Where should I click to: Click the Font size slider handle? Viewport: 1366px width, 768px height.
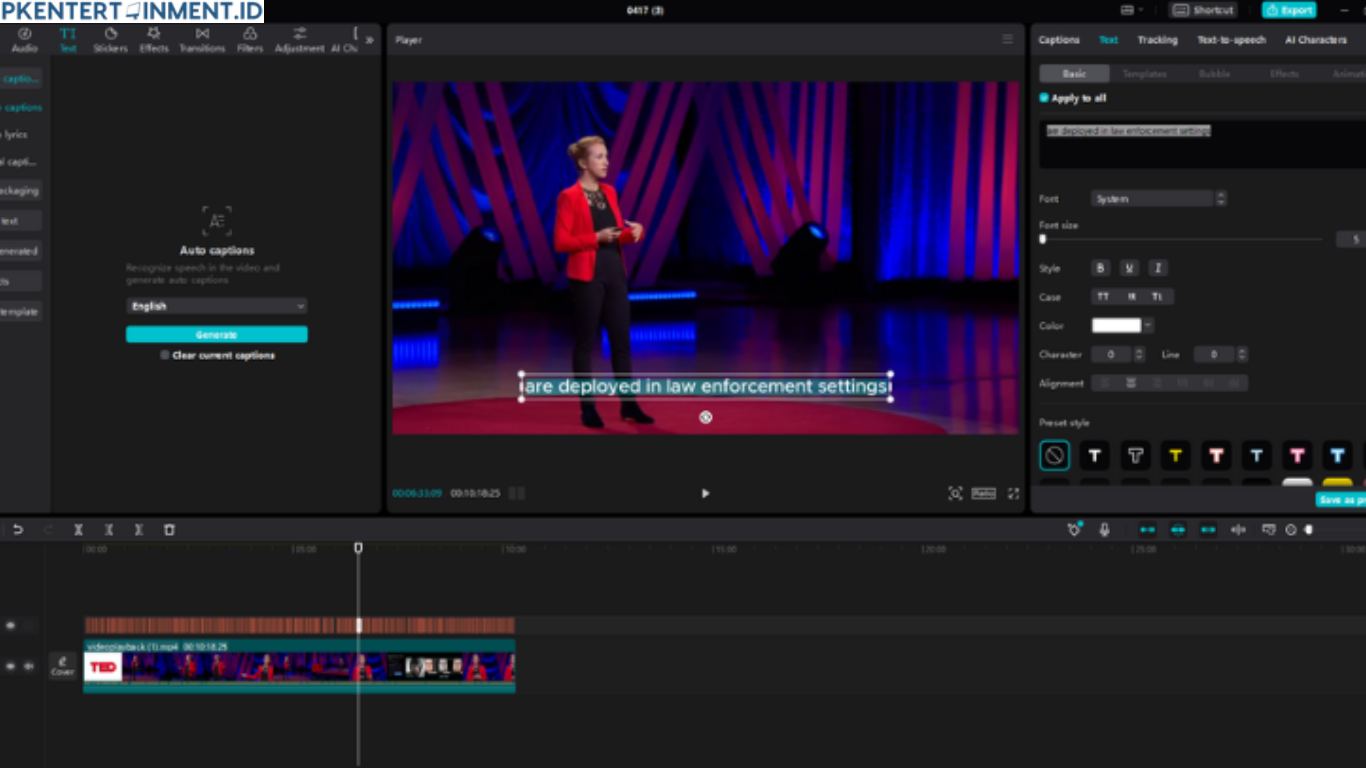pos(1043,239)
